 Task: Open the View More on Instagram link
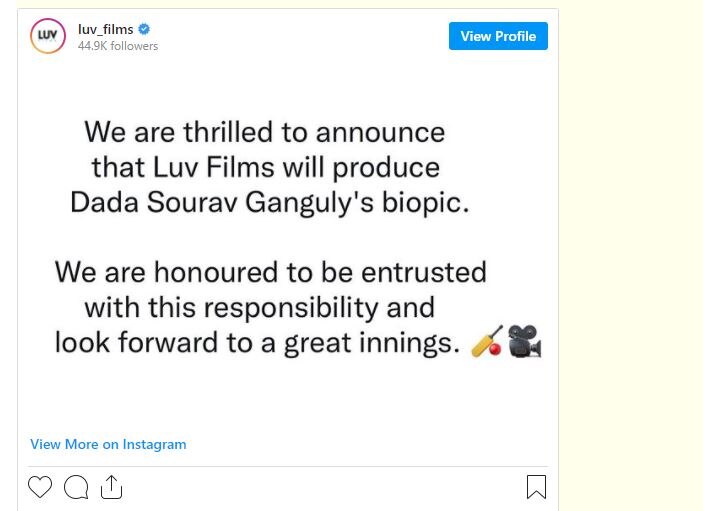108,444
